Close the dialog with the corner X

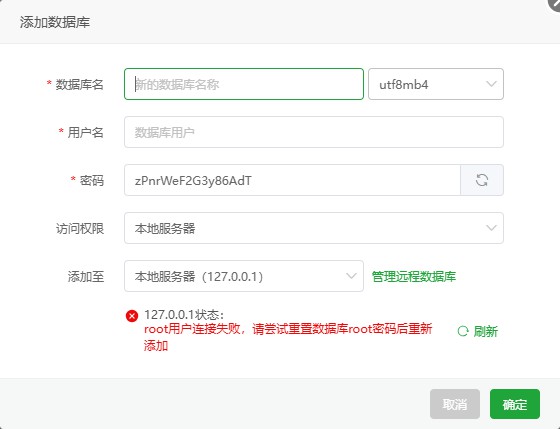click(x=555, y=4)
